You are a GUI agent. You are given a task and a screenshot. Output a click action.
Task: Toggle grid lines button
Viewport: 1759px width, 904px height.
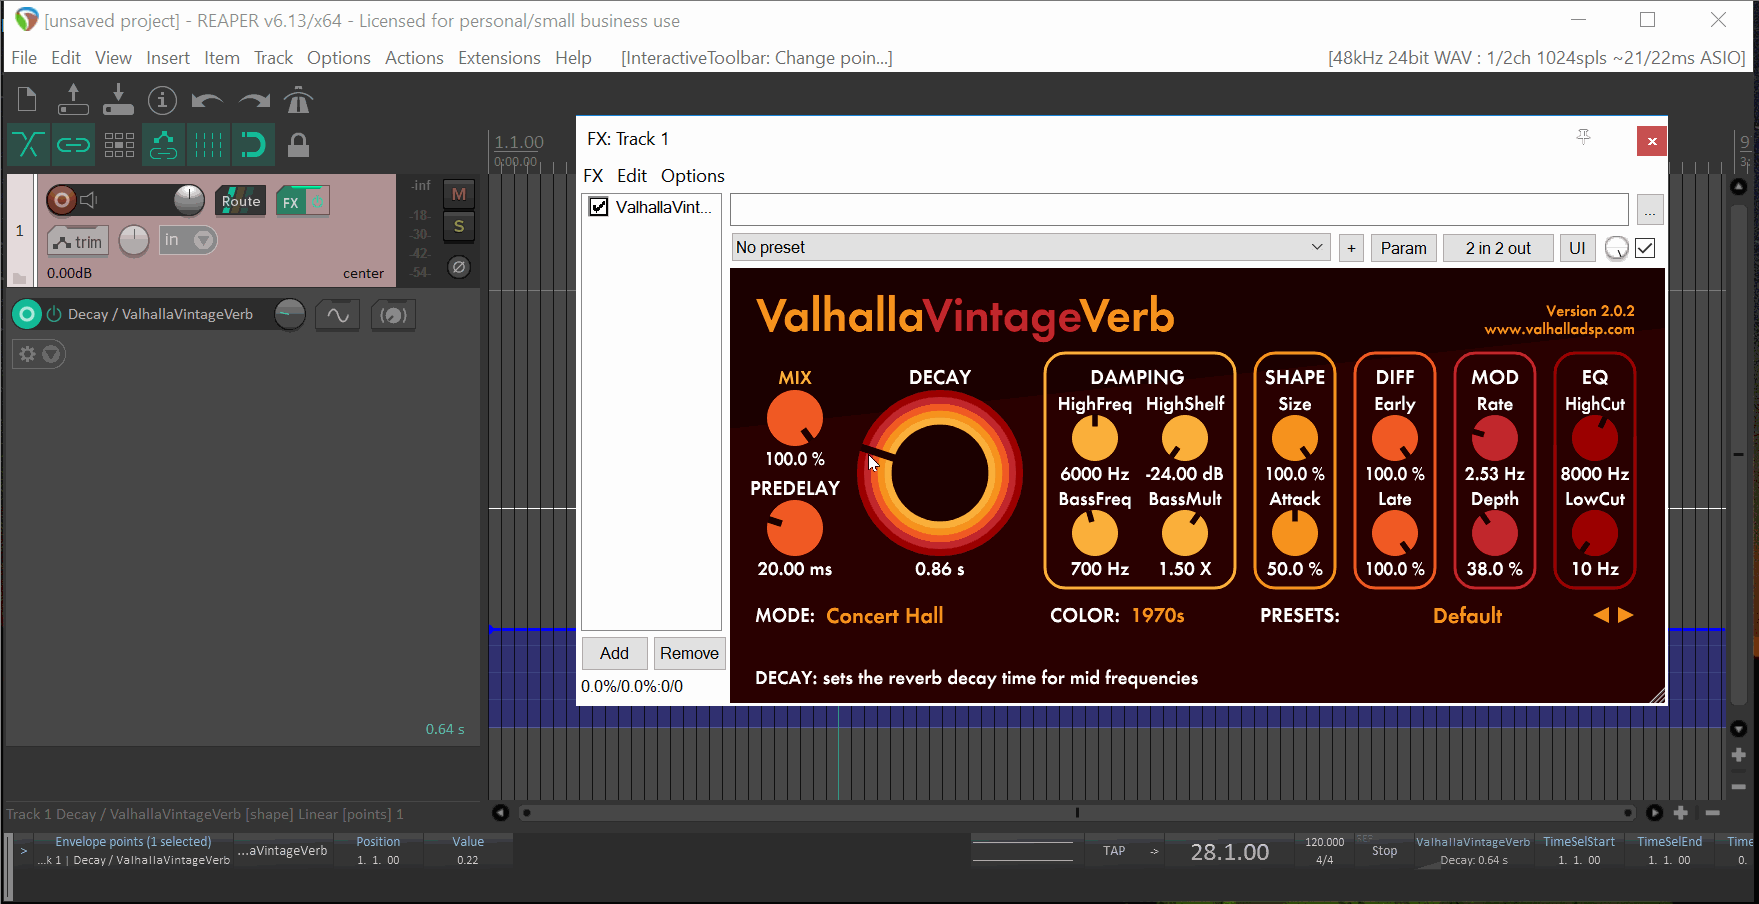pos(208,145)
